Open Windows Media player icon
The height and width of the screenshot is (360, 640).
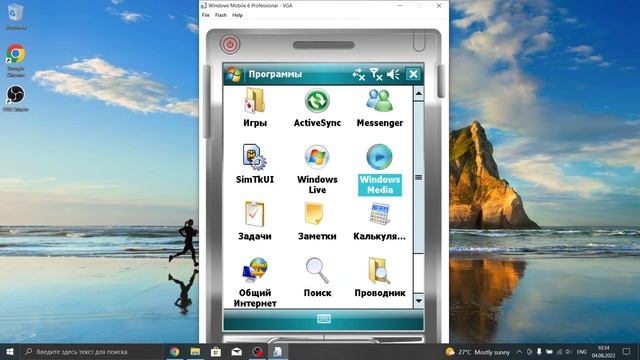(x=380, y=157)
